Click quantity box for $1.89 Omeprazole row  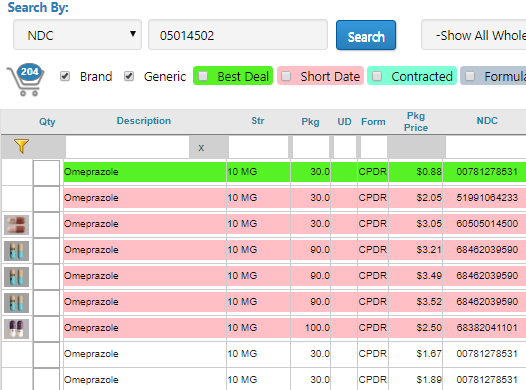click(47, 380)
